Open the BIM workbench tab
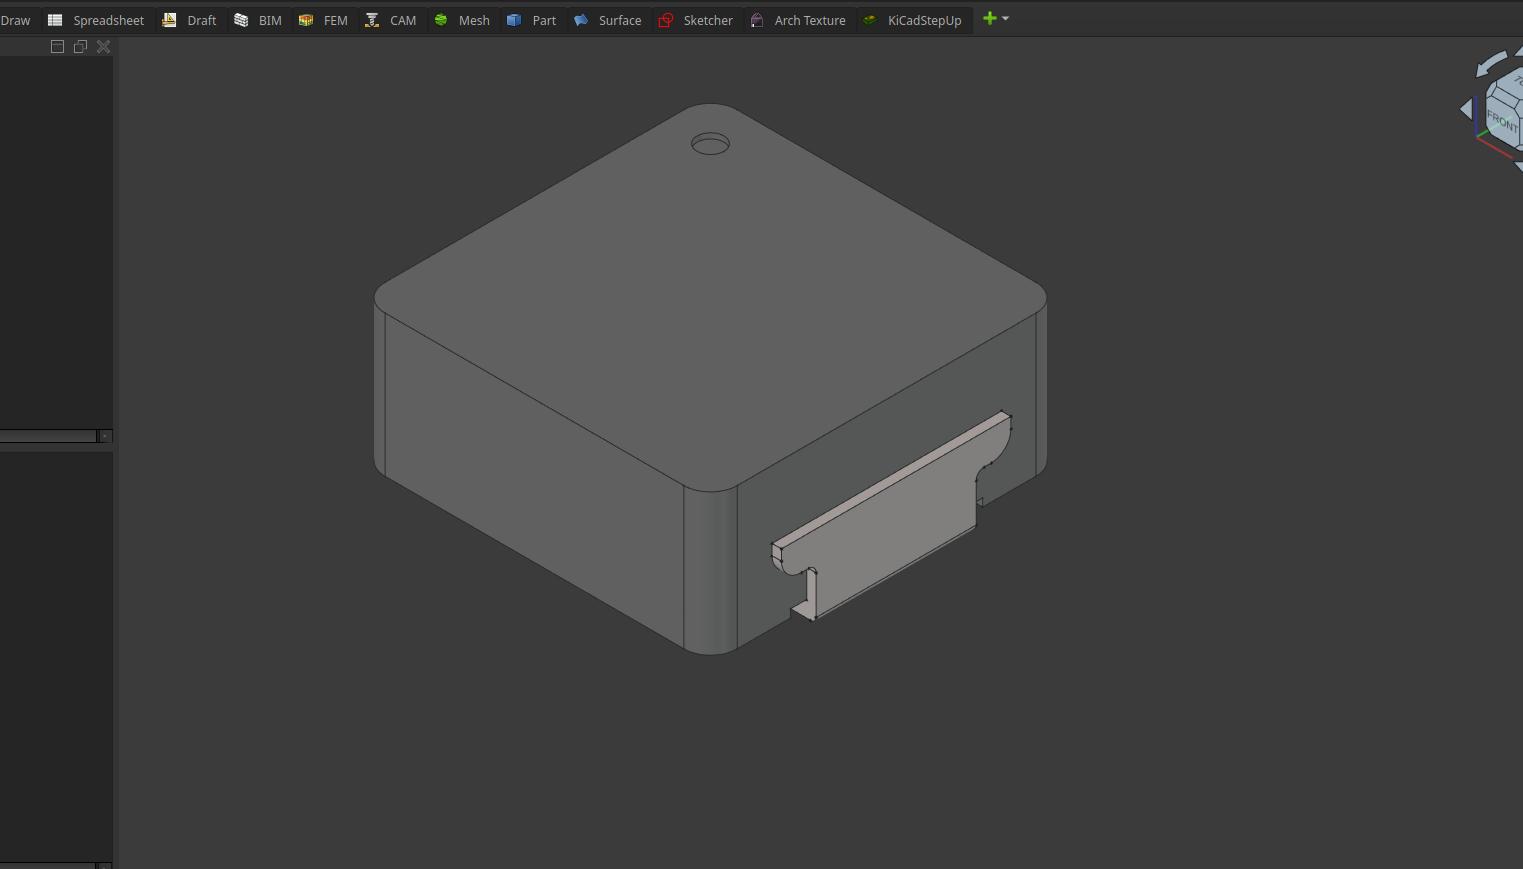Screen dimensions: 1523x869 click(258, 20)
